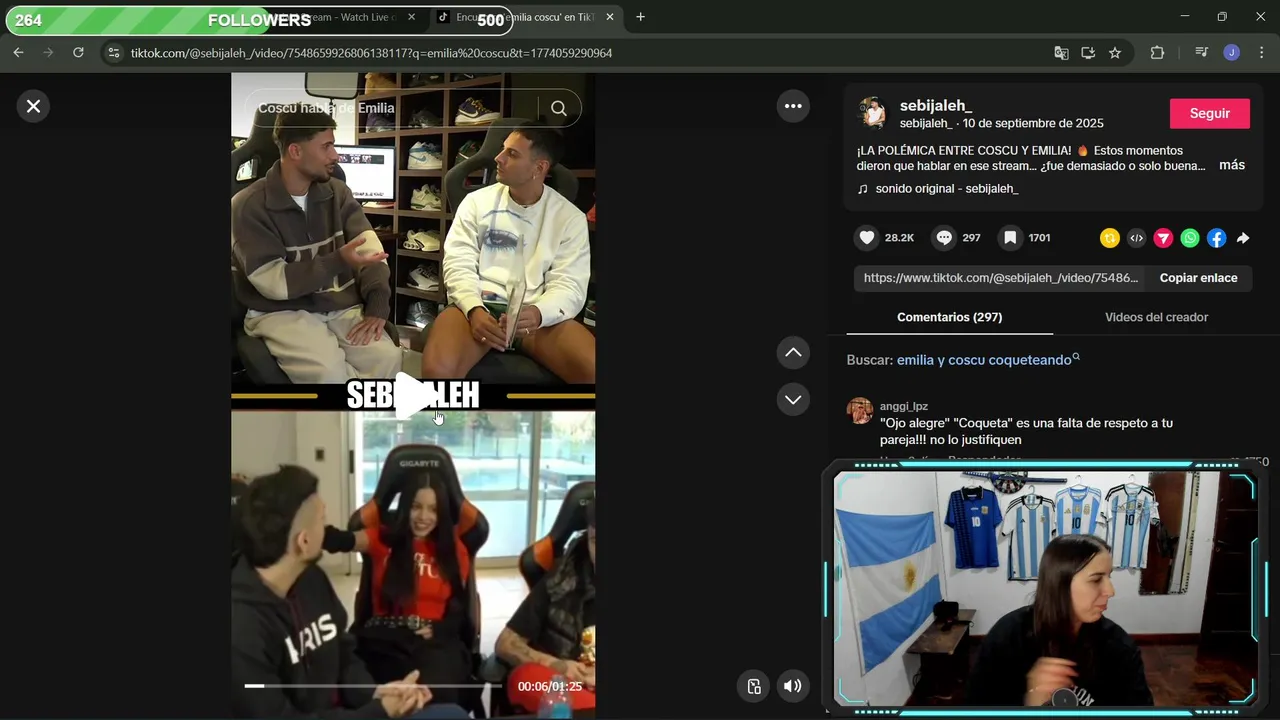Click the install app icon in address bar
Viewport: 1280px width, 720px height.
[1088, 53]
